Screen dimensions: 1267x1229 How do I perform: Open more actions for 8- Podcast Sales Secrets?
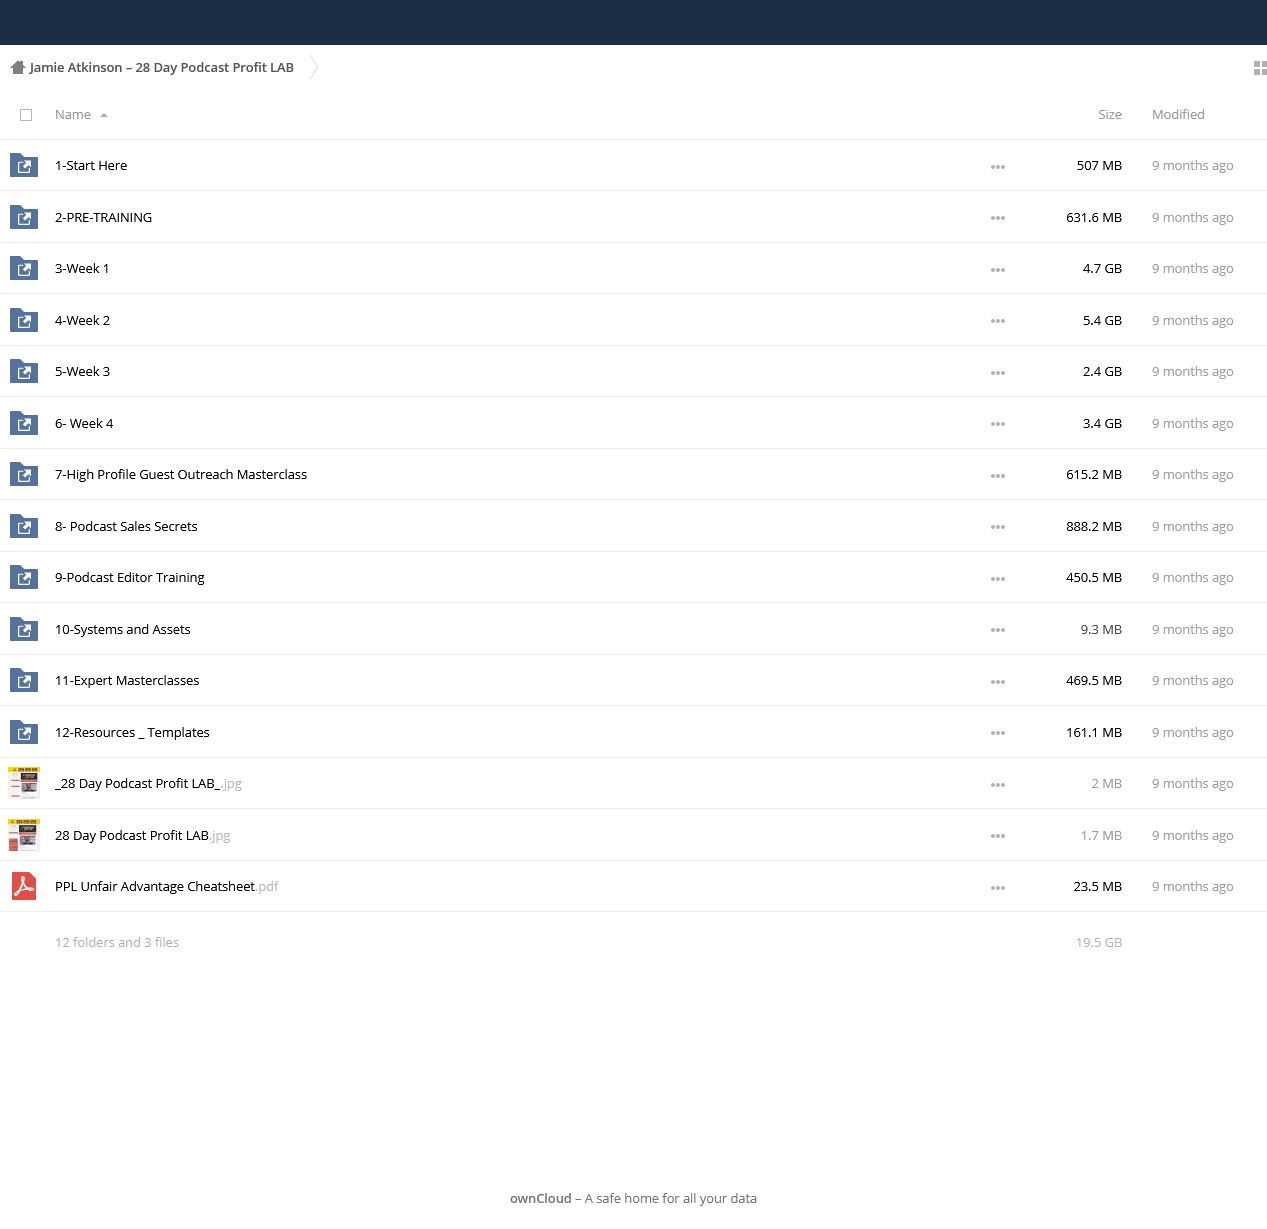click(x=998, y=527)
